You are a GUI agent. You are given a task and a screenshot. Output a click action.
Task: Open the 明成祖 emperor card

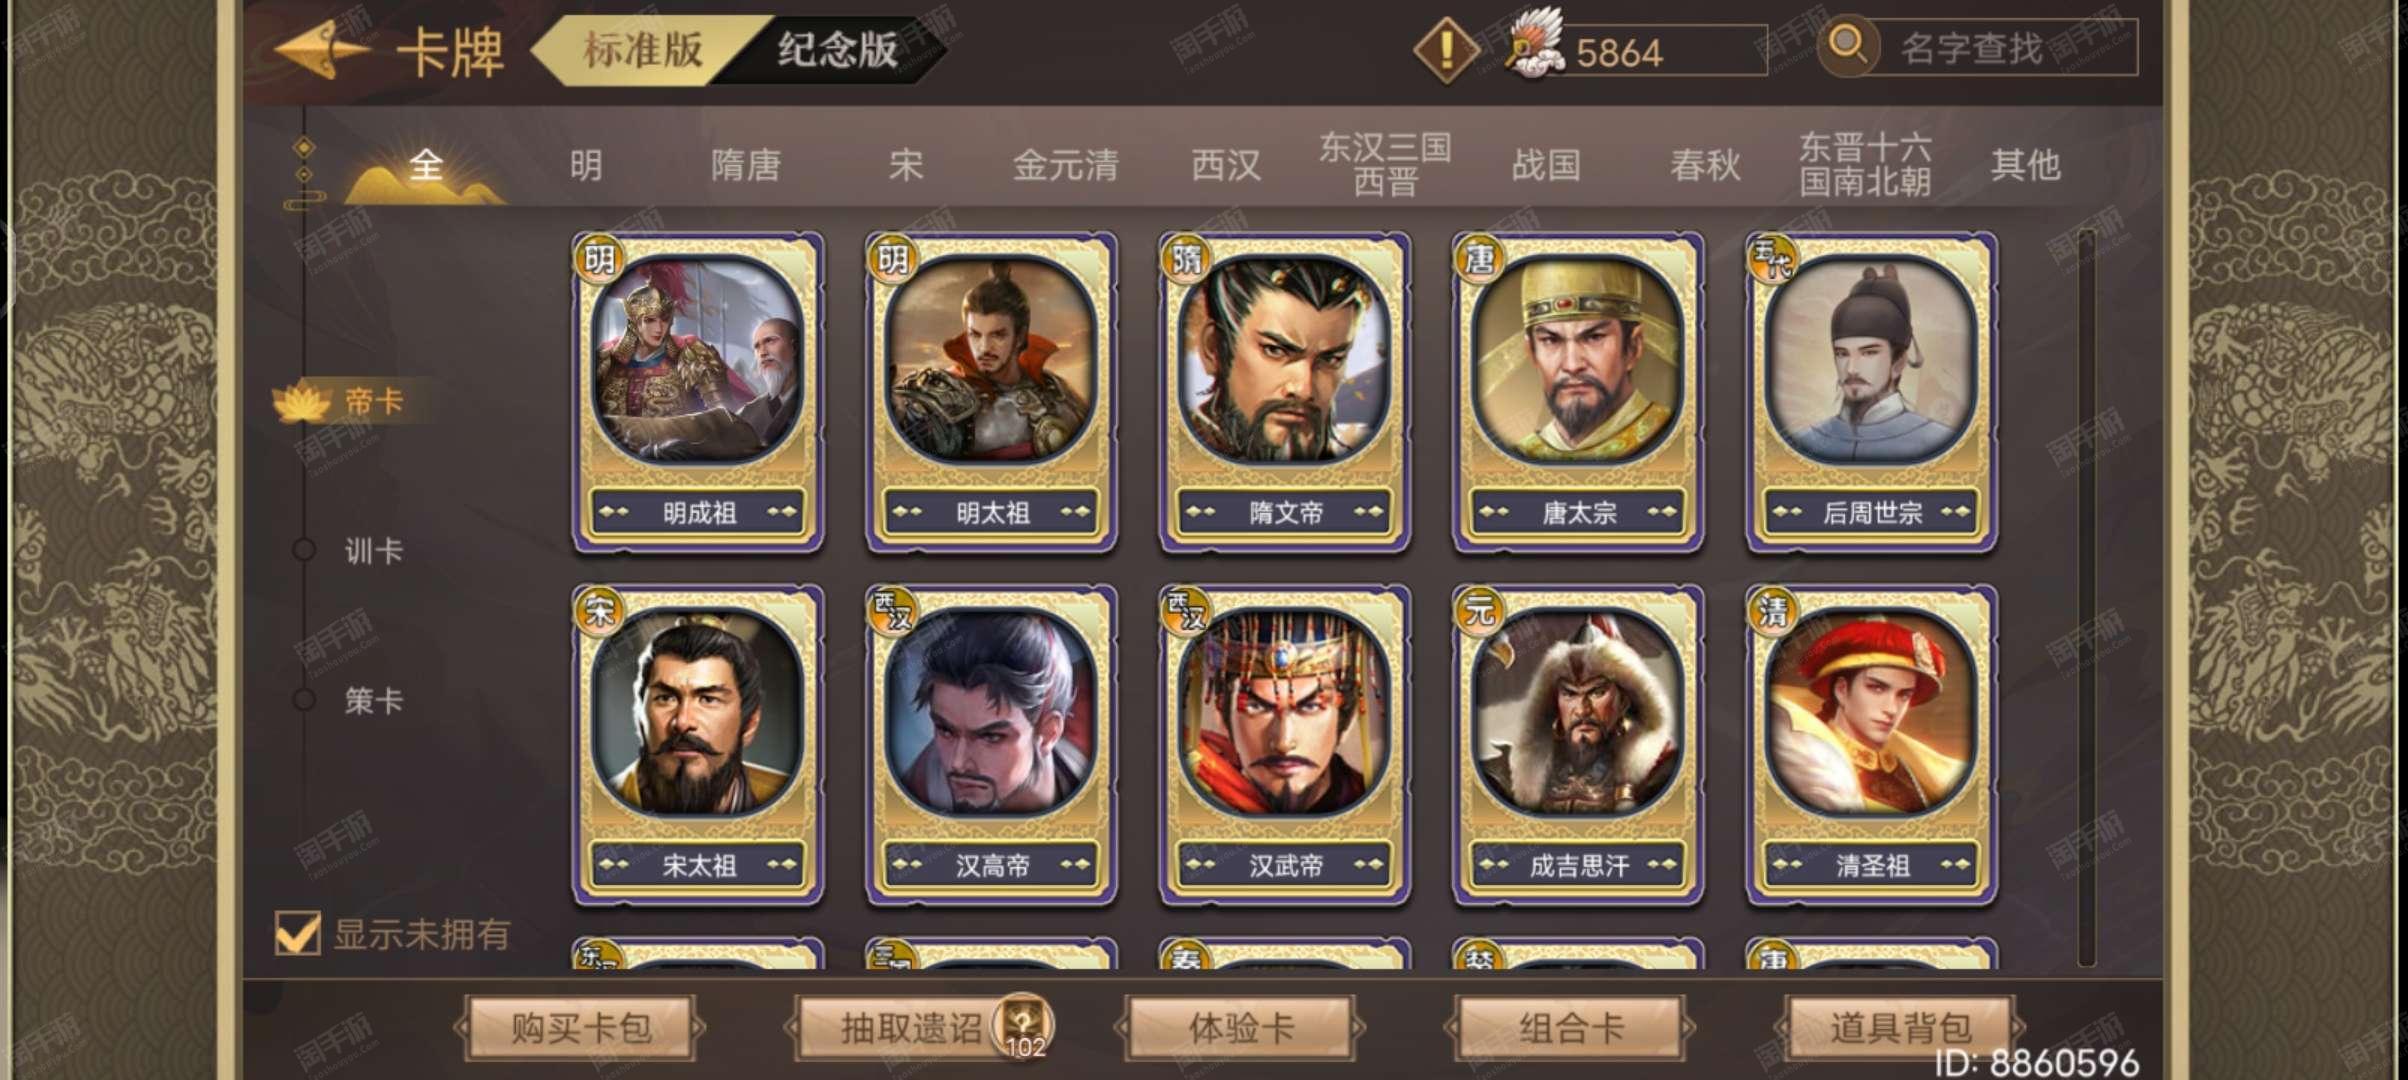point(698,392)
